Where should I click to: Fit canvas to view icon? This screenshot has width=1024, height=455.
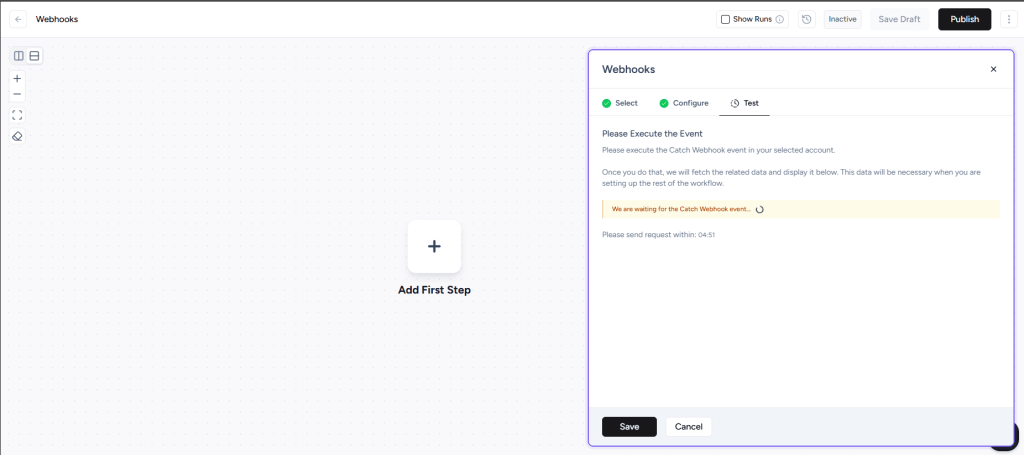[x=17, y=115]
